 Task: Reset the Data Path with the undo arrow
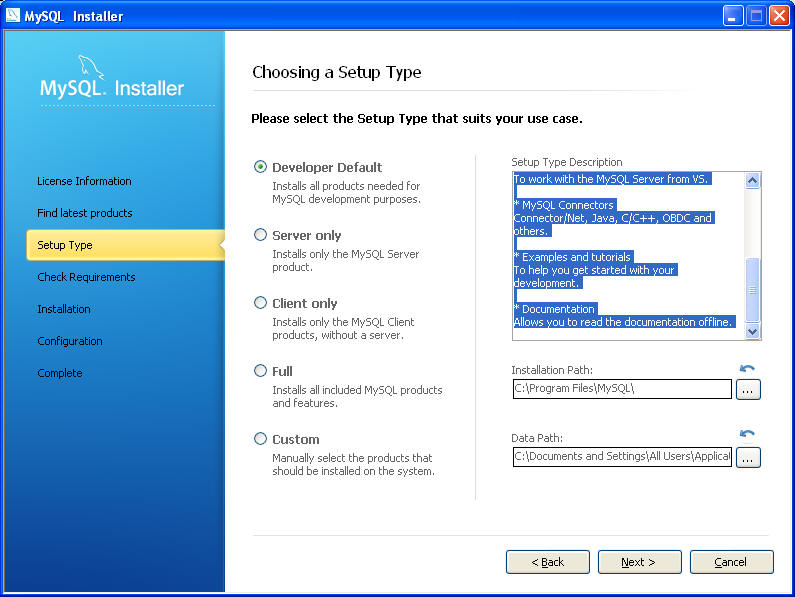pyautogui.click(x=747, y=433)
